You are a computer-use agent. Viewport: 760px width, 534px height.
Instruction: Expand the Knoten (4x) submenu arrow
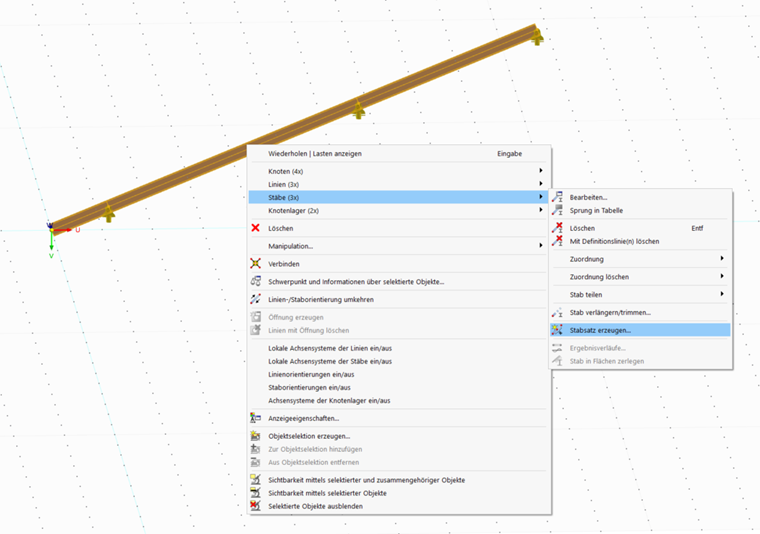click(540, 171)
